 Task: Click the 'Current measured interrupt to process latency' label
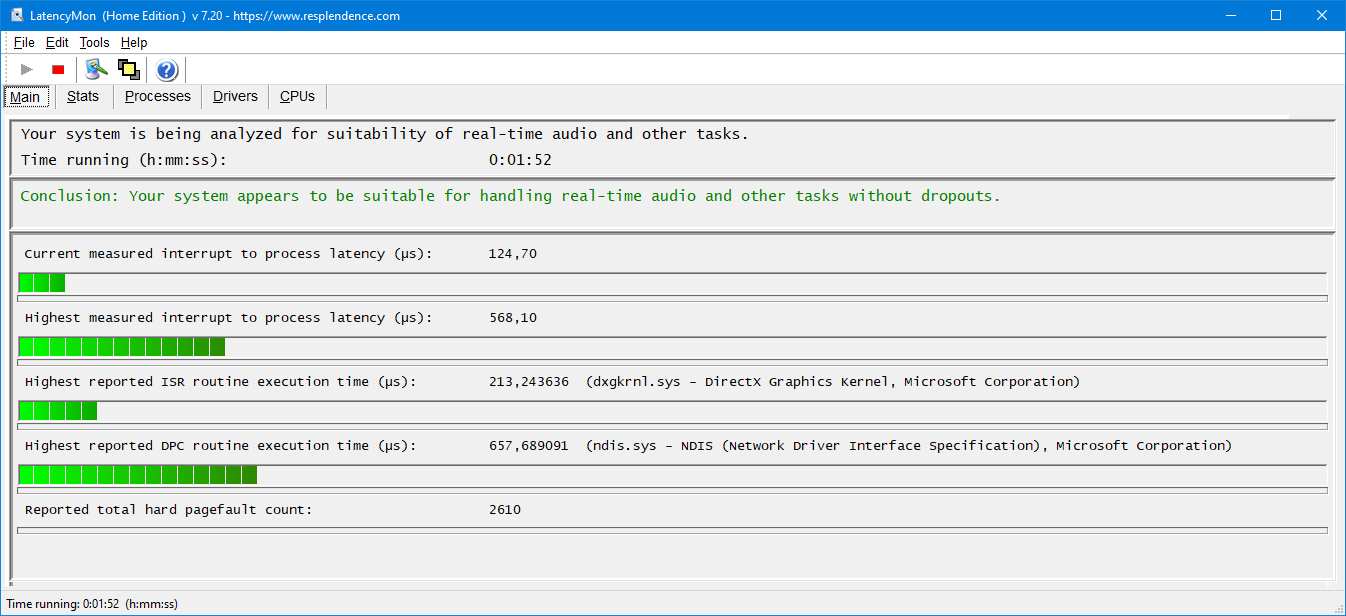(x=229, y=254)
